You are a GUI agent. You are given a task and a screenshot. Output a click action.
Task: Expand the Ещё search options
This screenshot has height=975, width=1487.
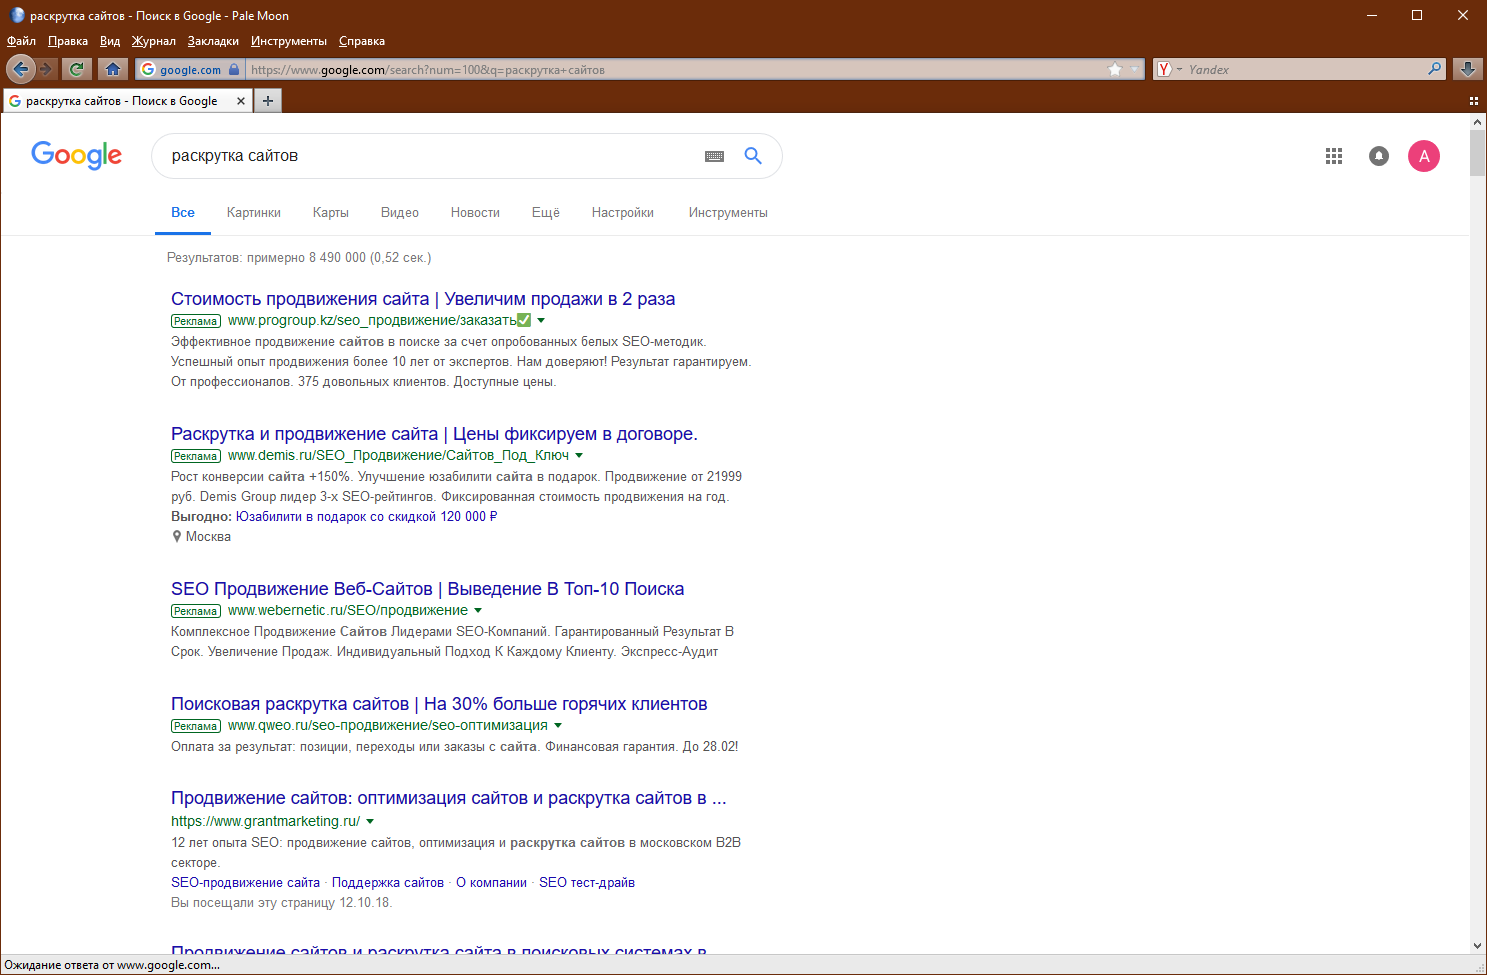[546, 213]
